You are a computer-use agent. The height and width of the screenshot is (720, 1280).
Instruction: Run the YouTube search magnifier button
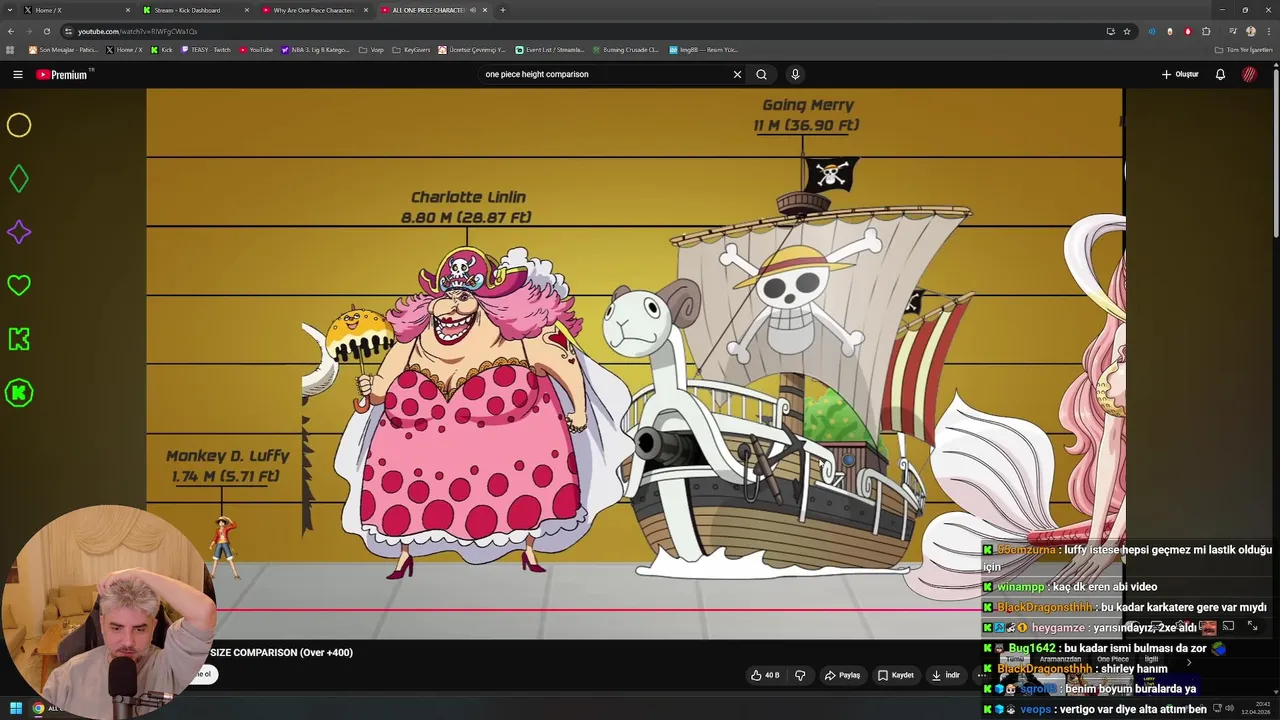click(761, 74)
